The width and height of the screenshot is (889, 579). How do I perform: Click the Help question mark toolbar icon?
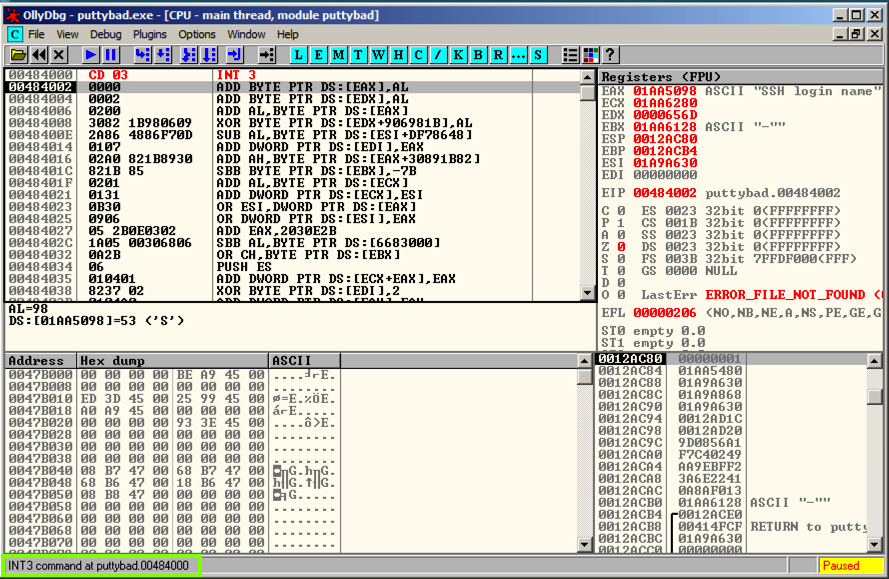click(x=609, y=55)
